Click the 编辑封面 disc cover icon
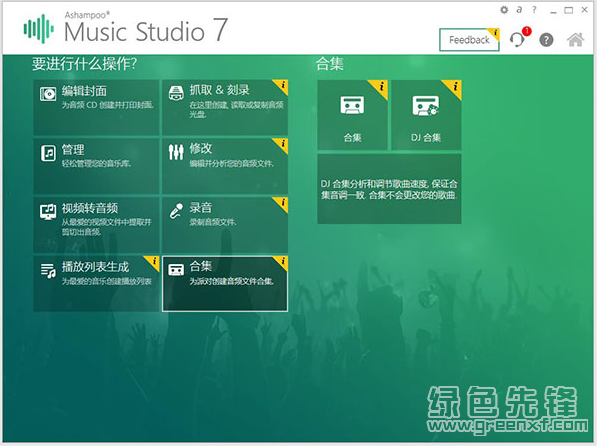The height and width of the screenshot is (446, 597). coord(48,93)
